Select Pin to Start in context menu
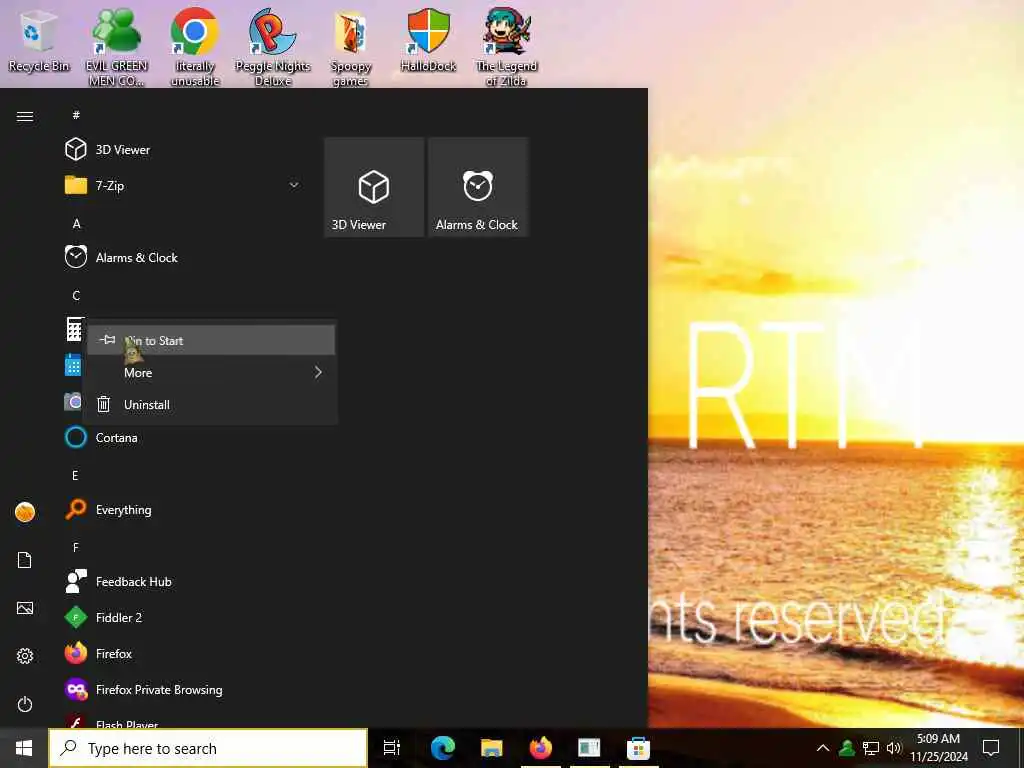The height and width of the screenshot is (768, 1024). (211, 340)
